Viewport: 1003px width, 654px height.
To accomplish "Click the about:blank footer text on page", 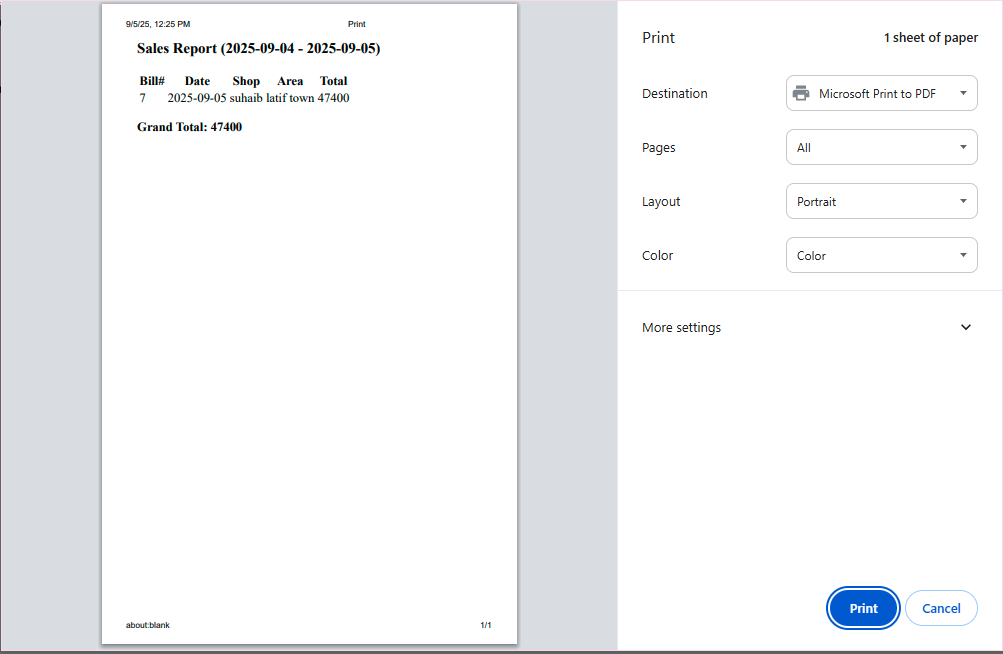I will 148,625.
